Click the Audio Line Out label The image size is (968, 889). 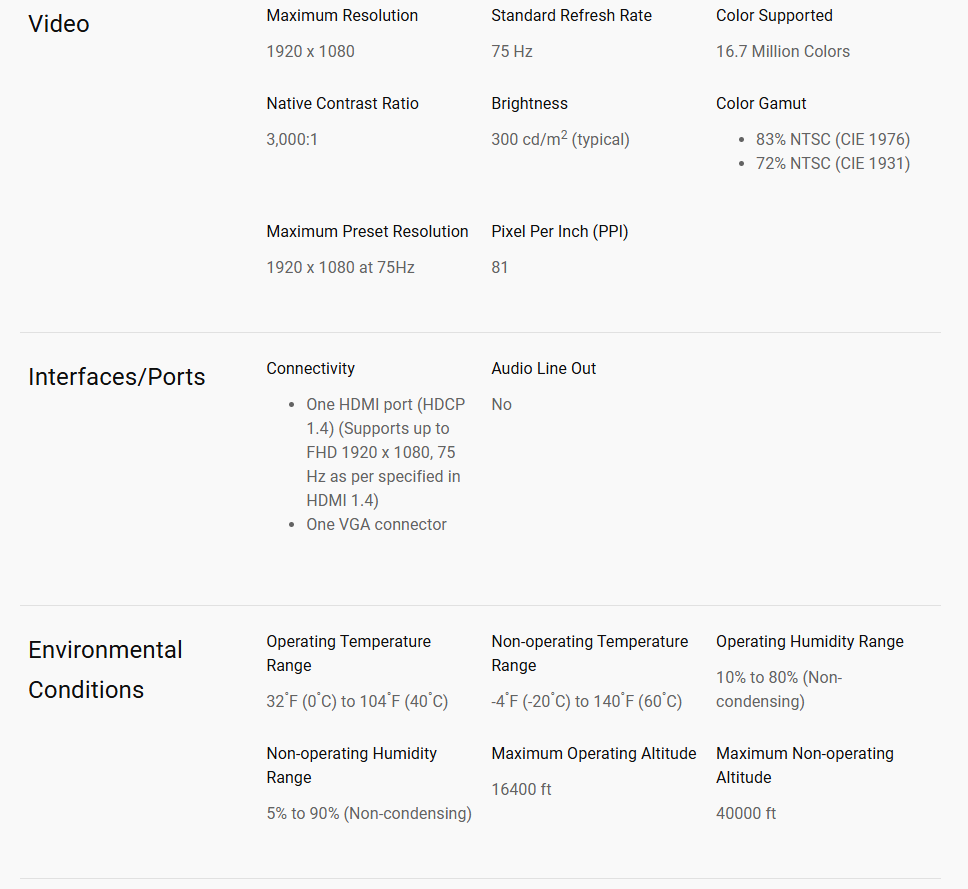(x=544, y=369)
